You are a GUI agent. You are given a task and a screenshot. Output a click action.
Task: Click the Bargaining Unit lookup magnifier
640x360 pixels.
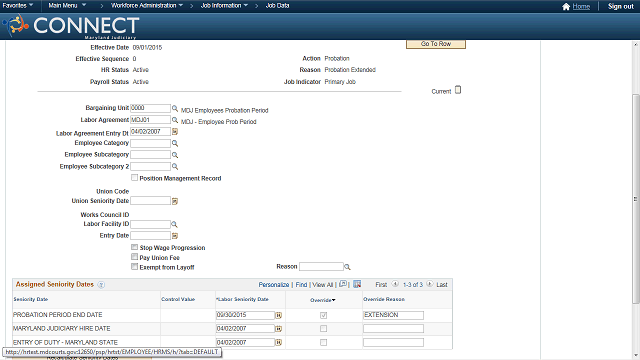pos(175,109)
